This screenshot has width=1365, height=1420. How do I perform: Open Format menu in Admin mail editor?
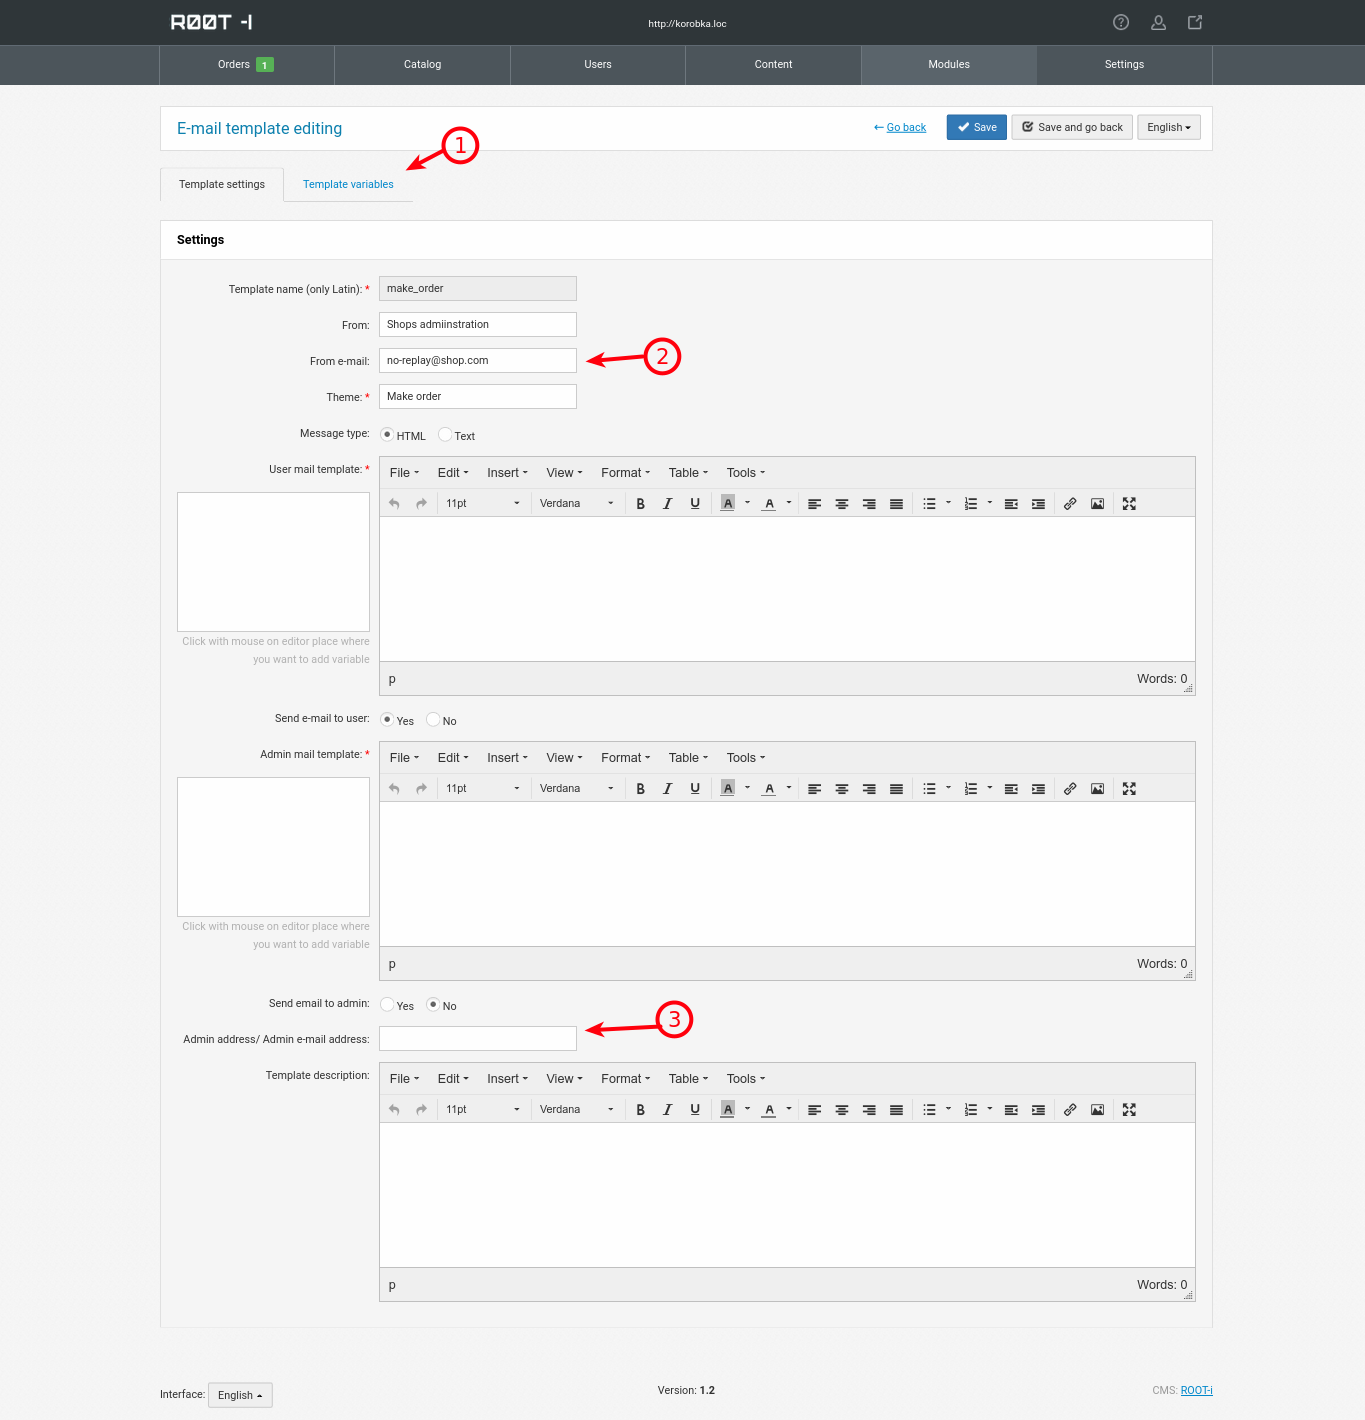pyautogui.click(x=625, y=758)
